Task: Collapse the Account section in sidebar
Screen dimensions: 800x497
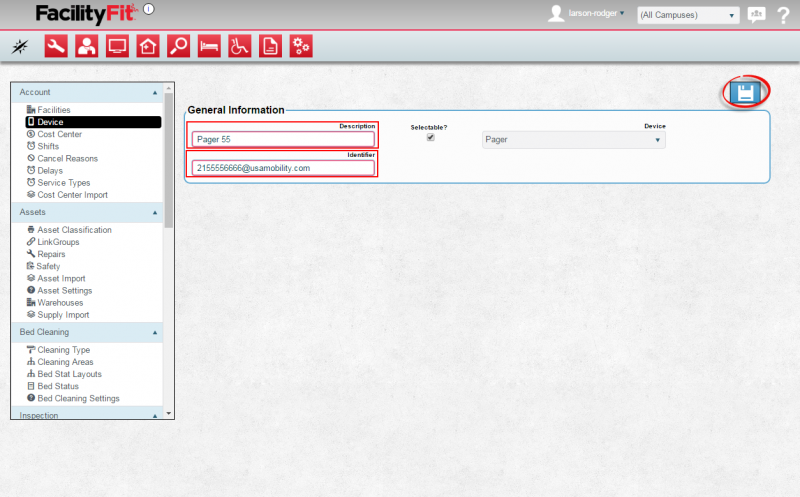Action: 155,92
